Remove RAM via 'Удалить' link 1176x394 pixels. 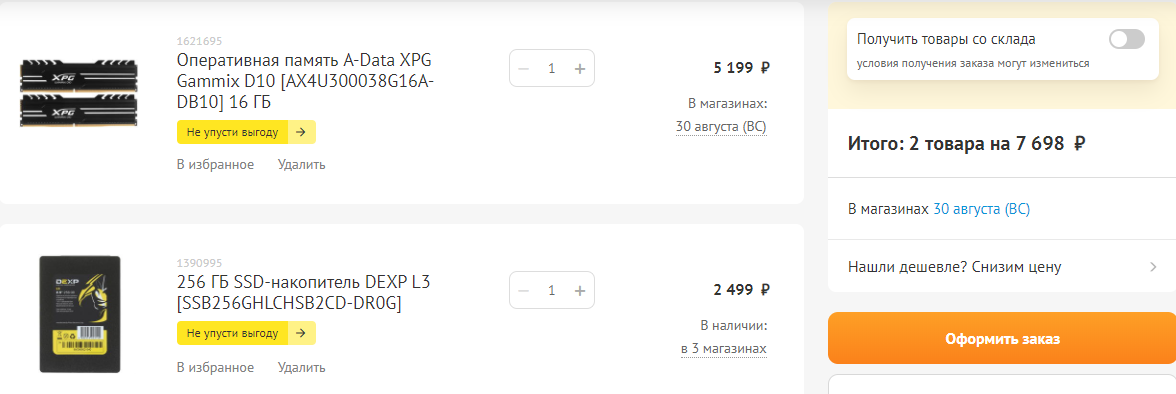(x=302, y=164)
